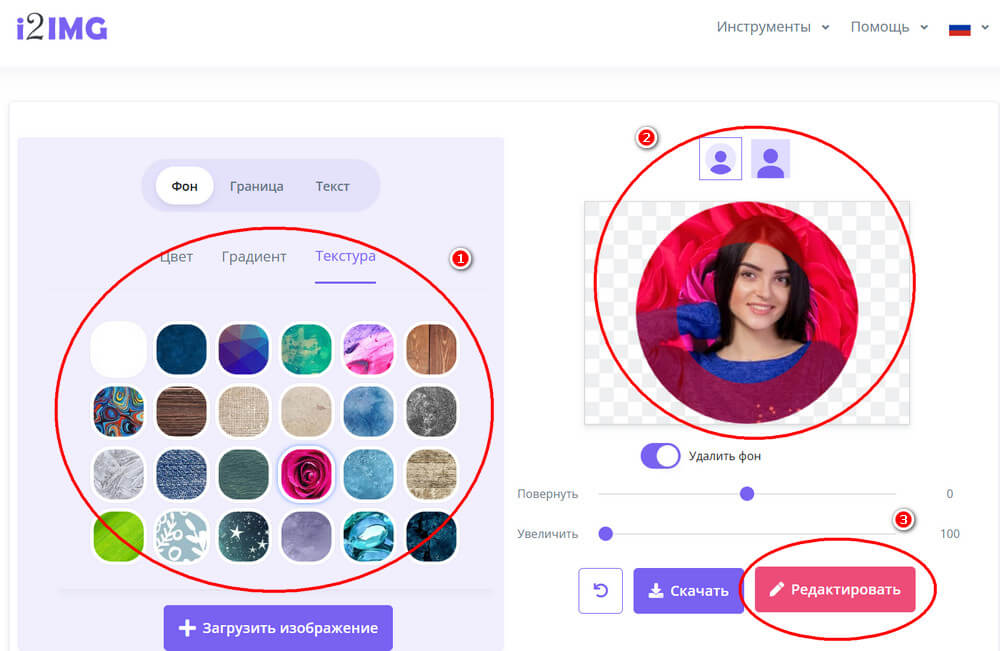Choose the dark brown wood texture
Image resolution: width=1000 pixels, height=651 pixels.
pyautogui.click(x=181, y=411)
